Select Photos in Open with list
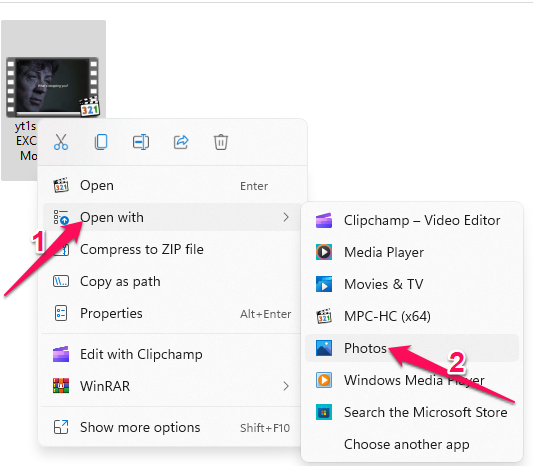533x466 pixels. tap(412, 348)
